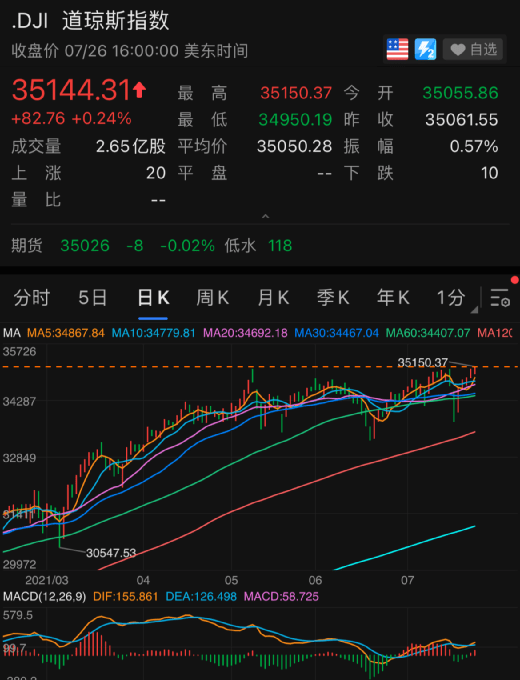Tap the -0.02% futures change

[x=187, y=246]
